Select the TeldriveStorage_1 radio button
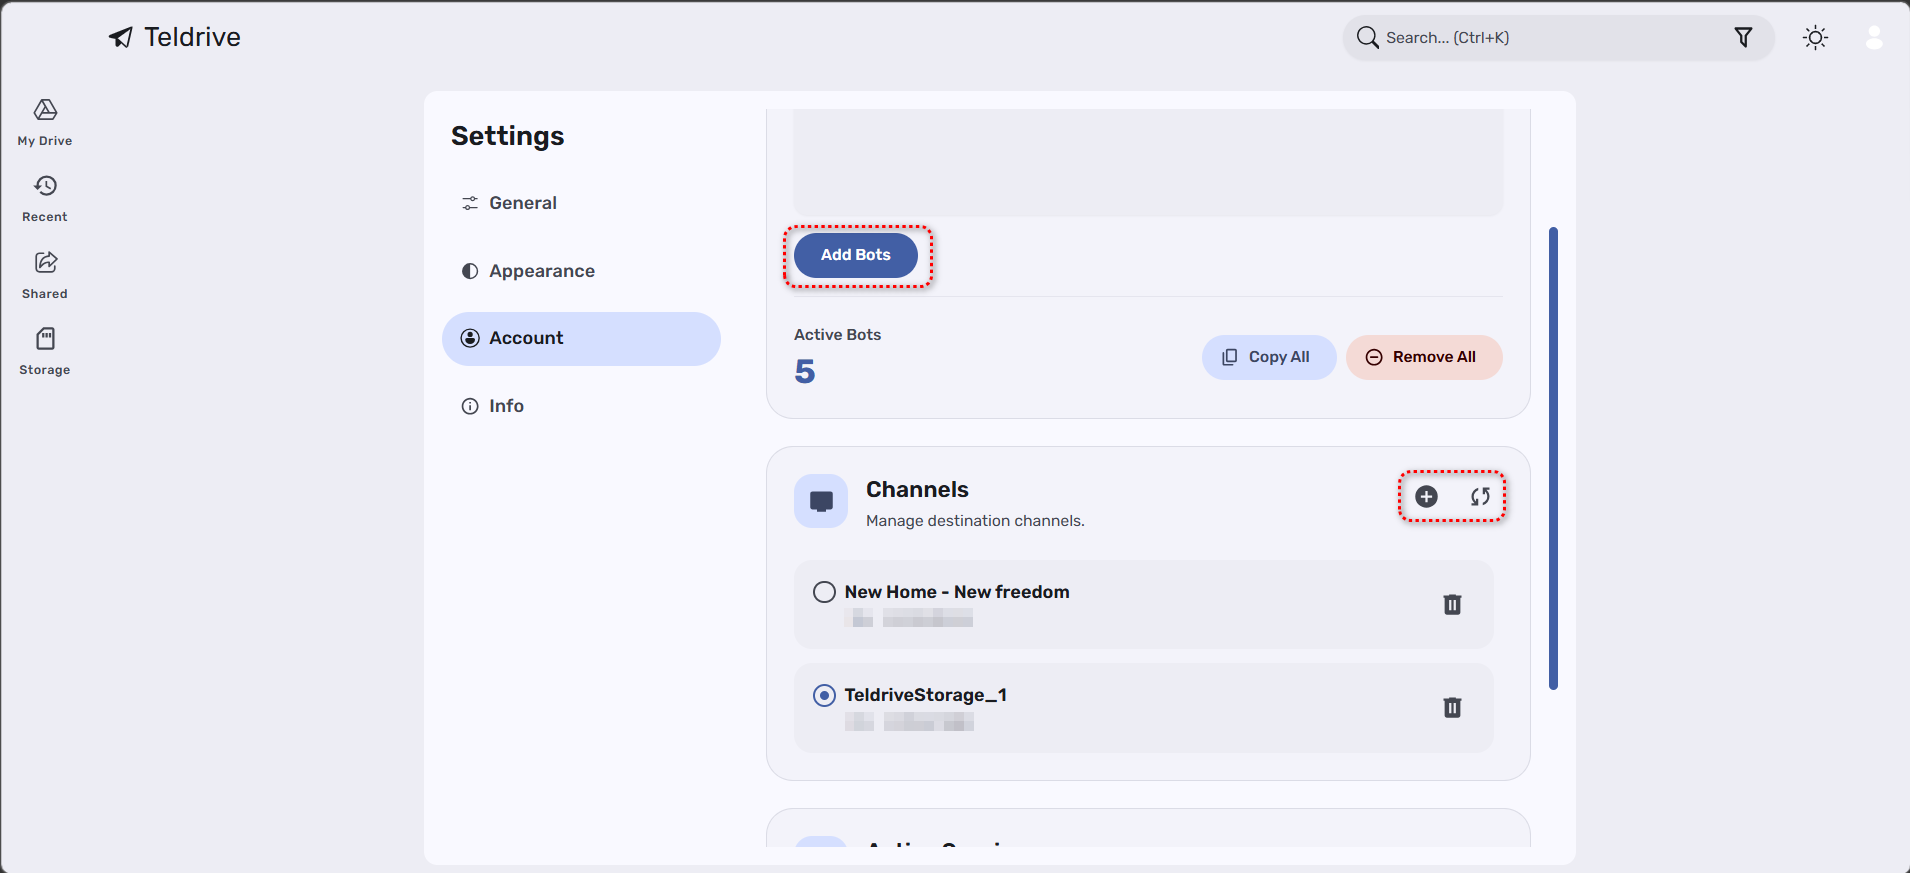 (x=824, y=695)
